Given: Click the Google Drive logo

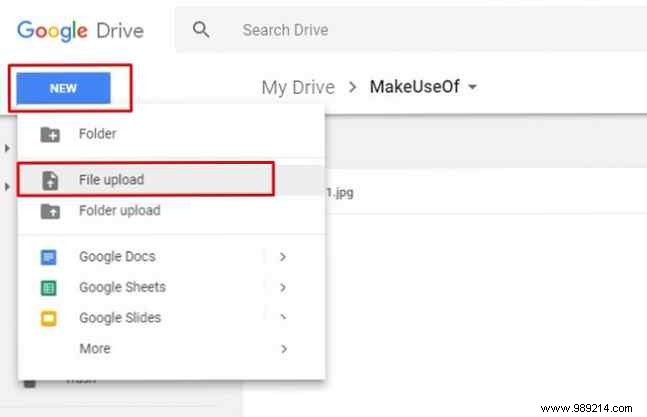Looking at the screenshot, I should pos(80,31).
